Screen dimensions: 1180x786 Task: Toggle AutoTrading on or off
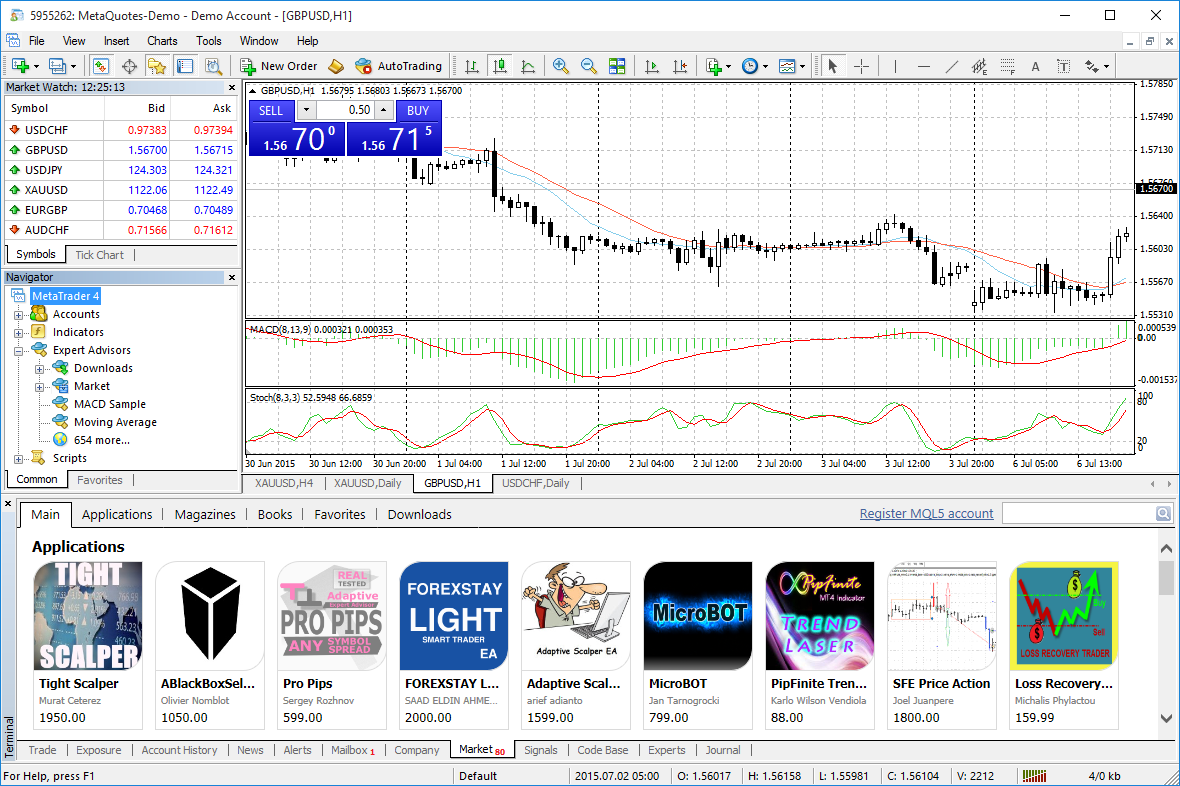coord(399,66)
